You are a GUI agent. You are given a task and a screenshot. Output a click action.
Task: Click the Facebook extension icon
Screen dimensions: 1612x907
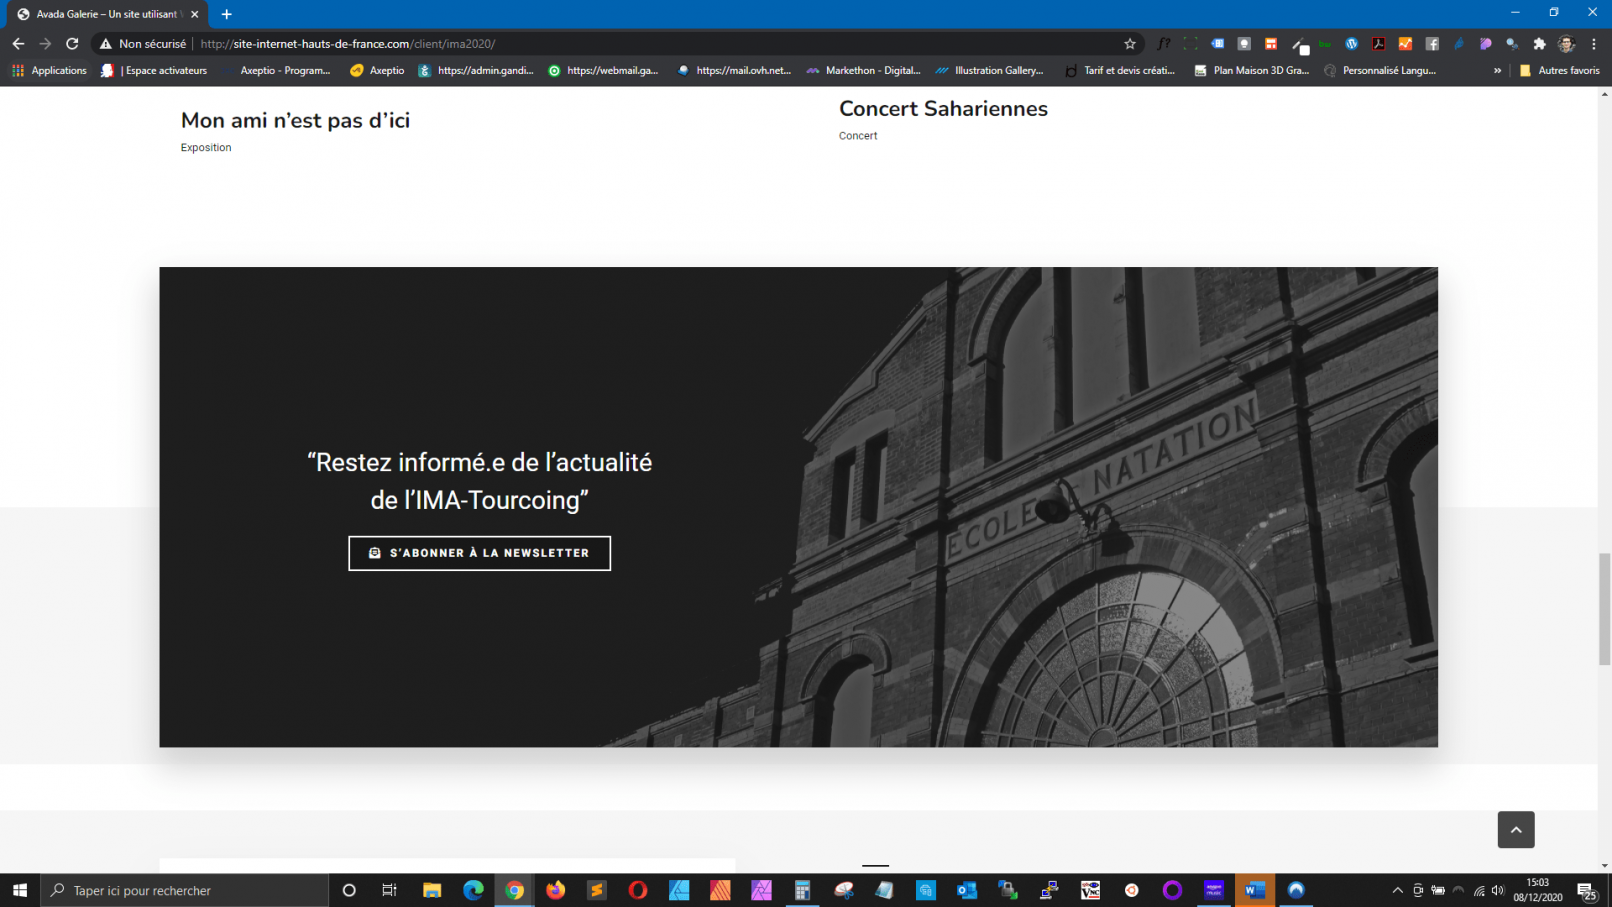[1432, 44]
